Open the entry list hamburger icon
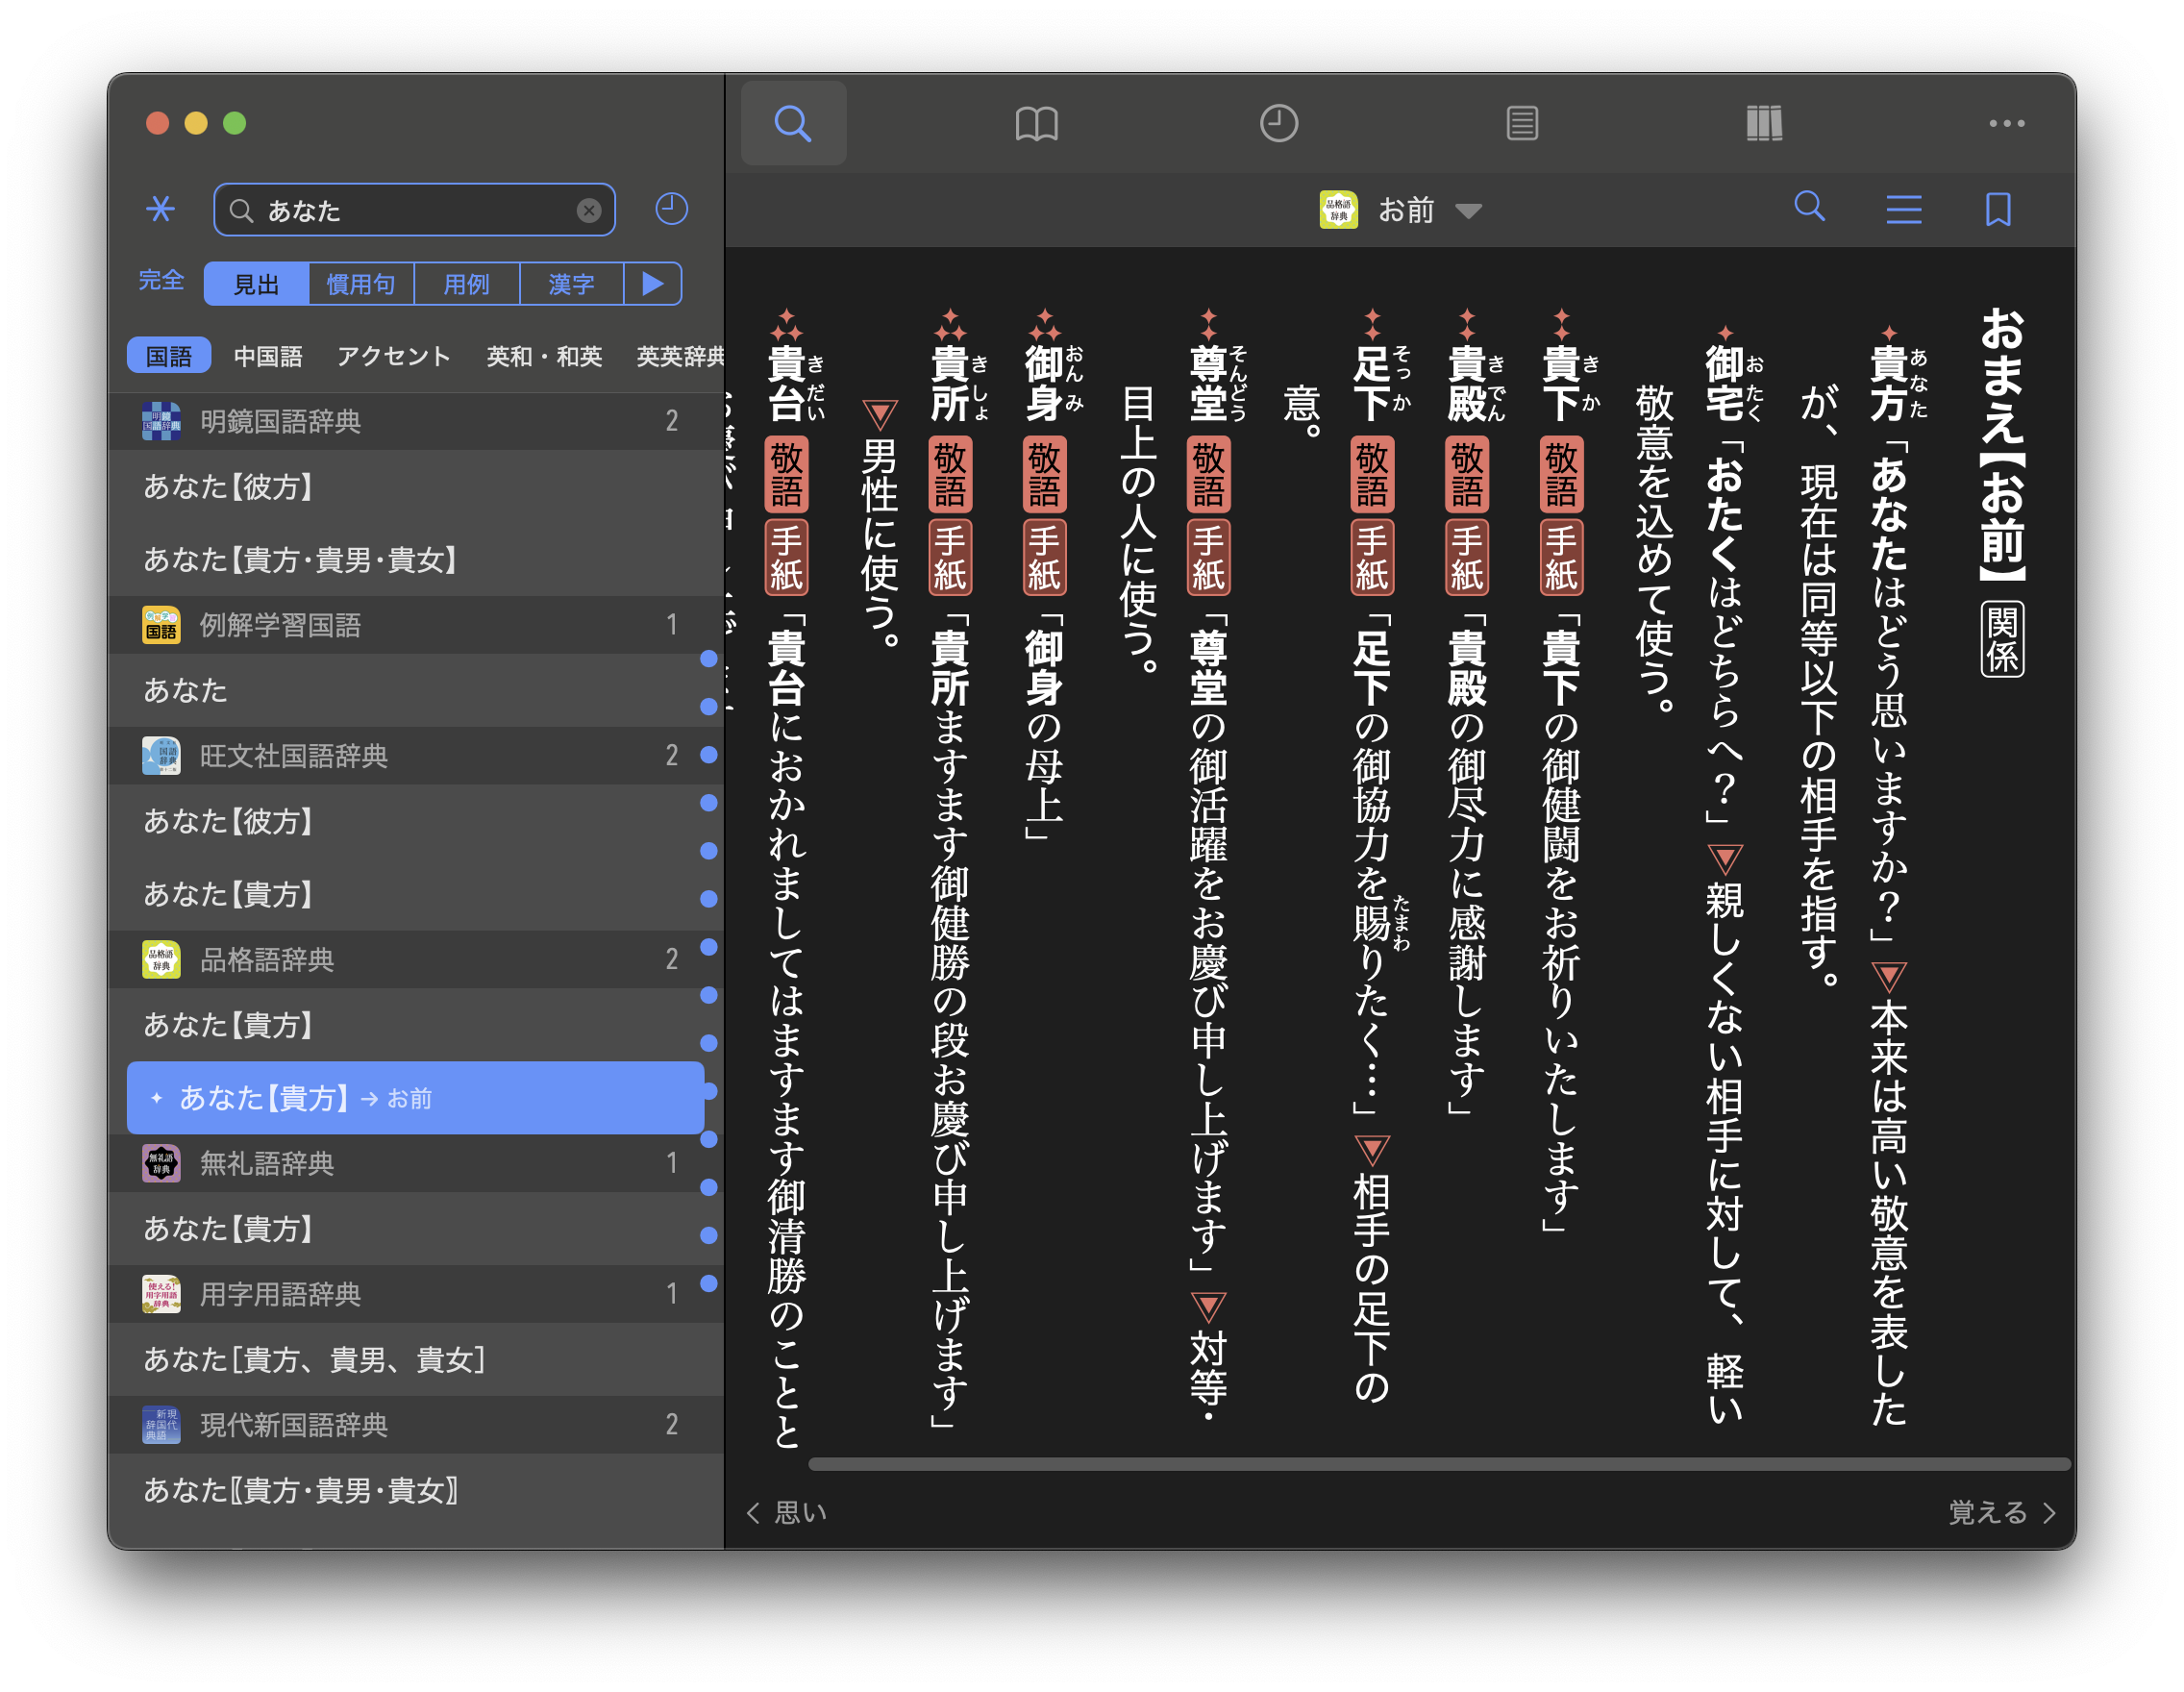Image resolution: width=2184 pixels, height=1692 pixels. tap(1903, 210)
